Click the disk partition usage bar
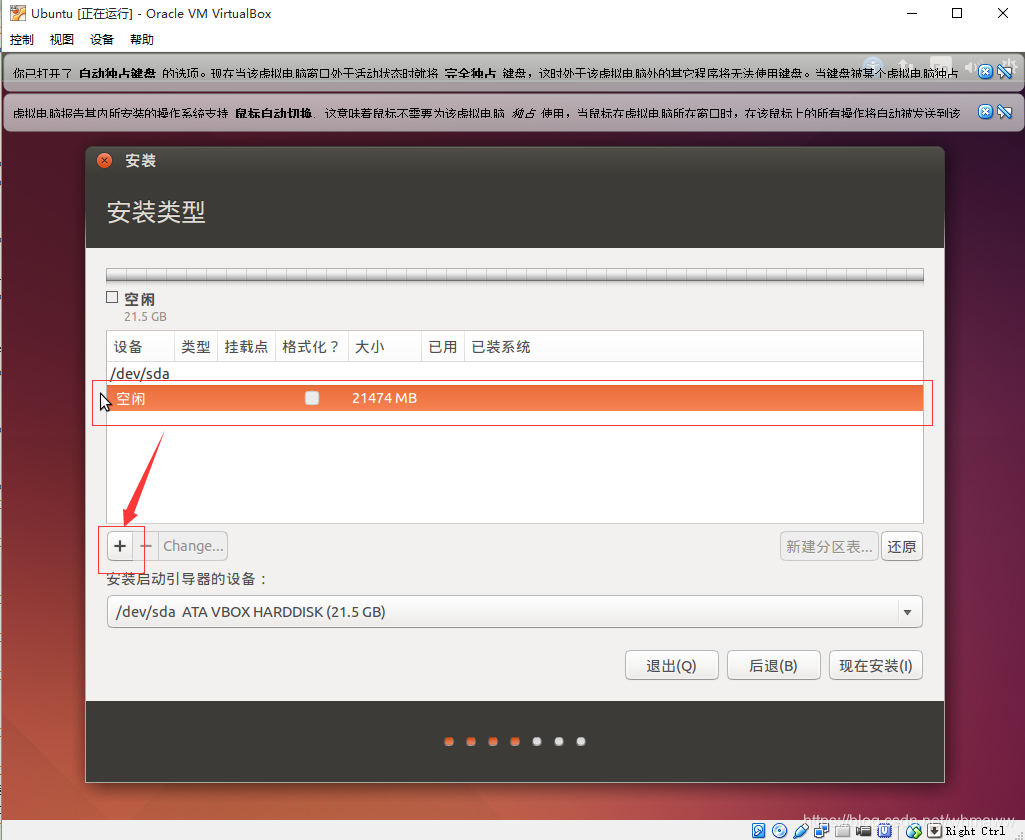This screenshot has height=840, width=1025. tap(514, 275)
